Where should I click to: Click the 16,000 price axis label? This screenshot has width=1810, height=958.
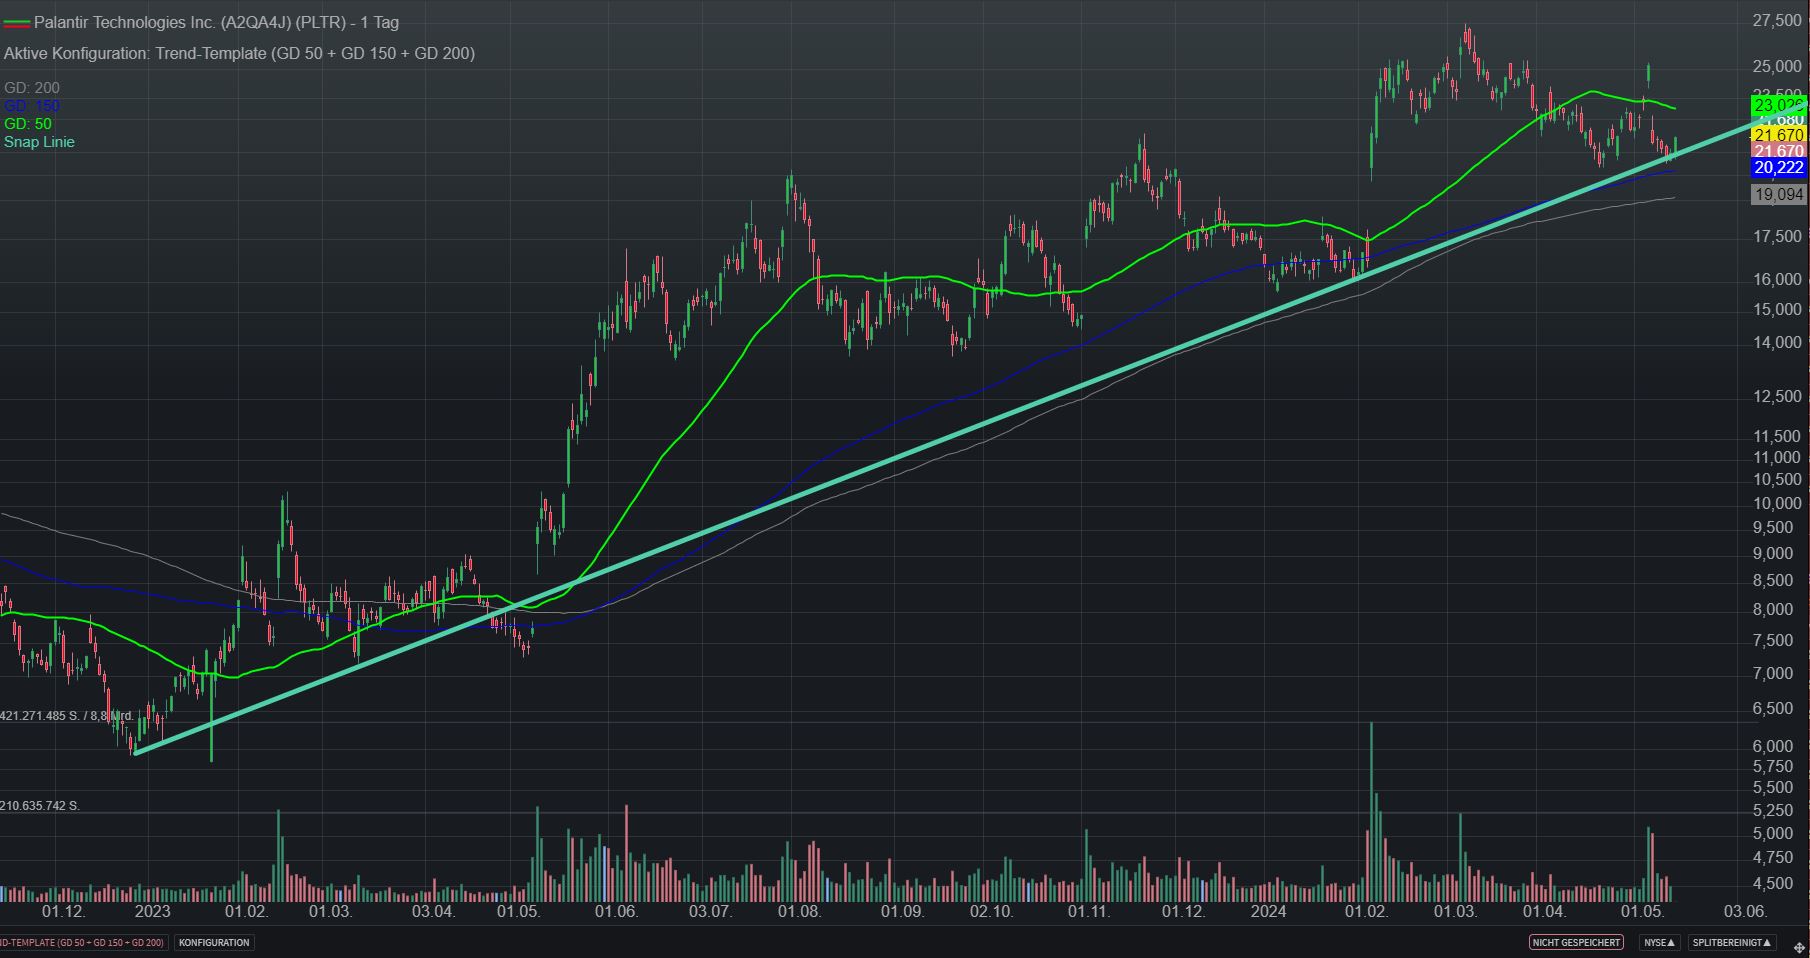pos(1777,280)
